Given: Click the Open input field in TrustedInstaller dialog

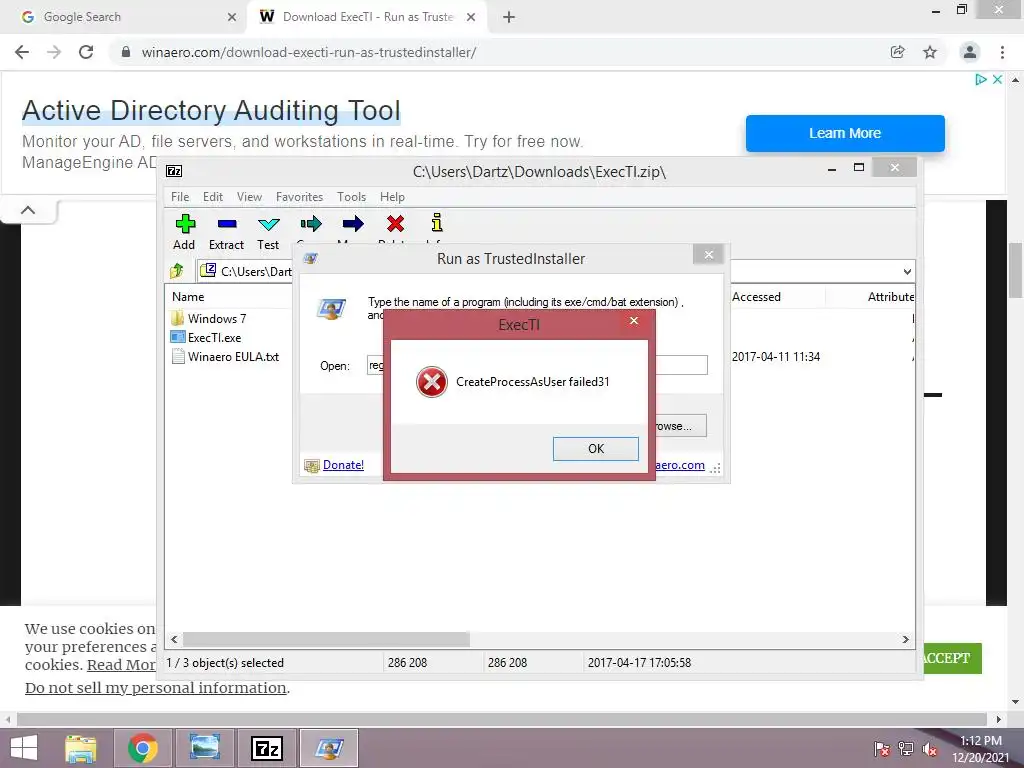Looking at the screenshot, I should [x=537, y=365].
